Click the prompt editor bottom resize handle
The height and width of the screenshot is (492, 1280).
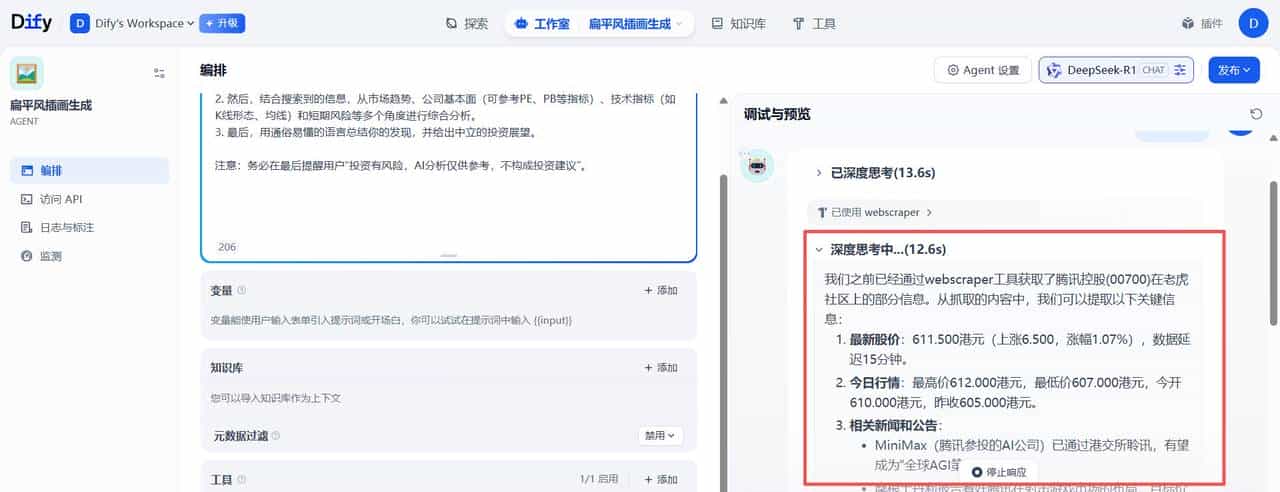click(x=448, y=256)
